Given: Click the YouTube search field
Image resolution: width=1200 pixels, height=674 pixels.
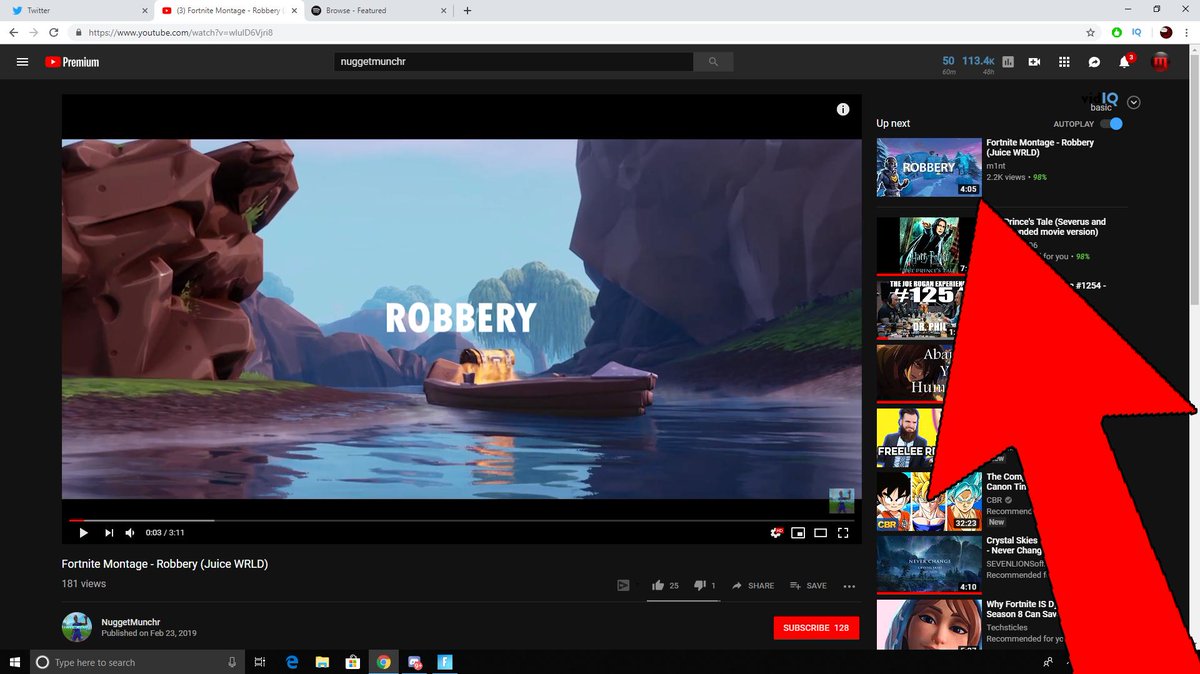Looking at the screenshot, I should point(513,62).
